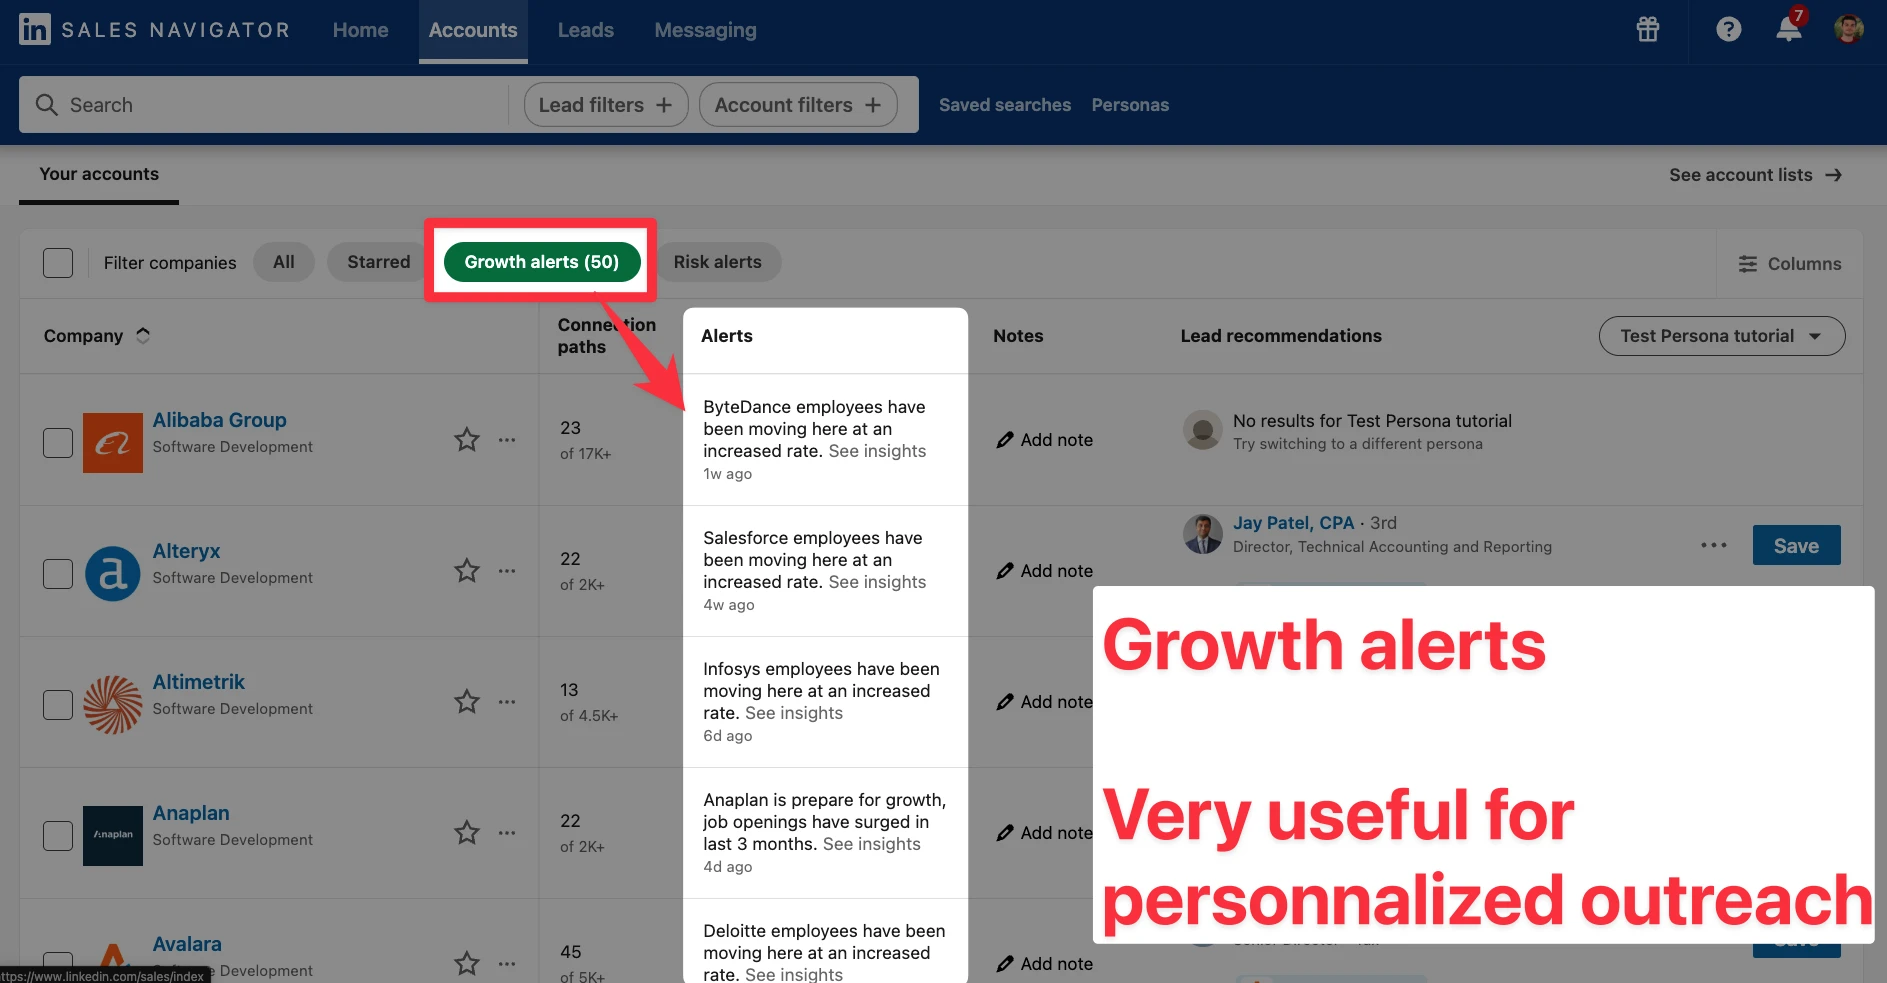Viewport: 1887px width, 983px height.
Task: Open the profile avatar menu
Action: (x=1849, y=29)
